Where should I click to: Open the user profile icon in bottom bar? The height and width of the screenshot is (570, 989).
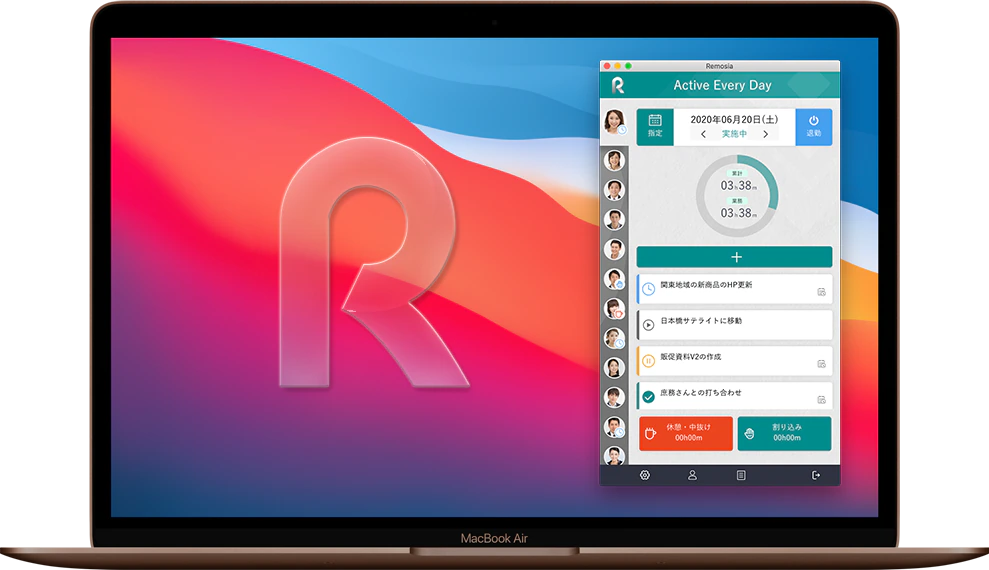[x=692, y=475]
